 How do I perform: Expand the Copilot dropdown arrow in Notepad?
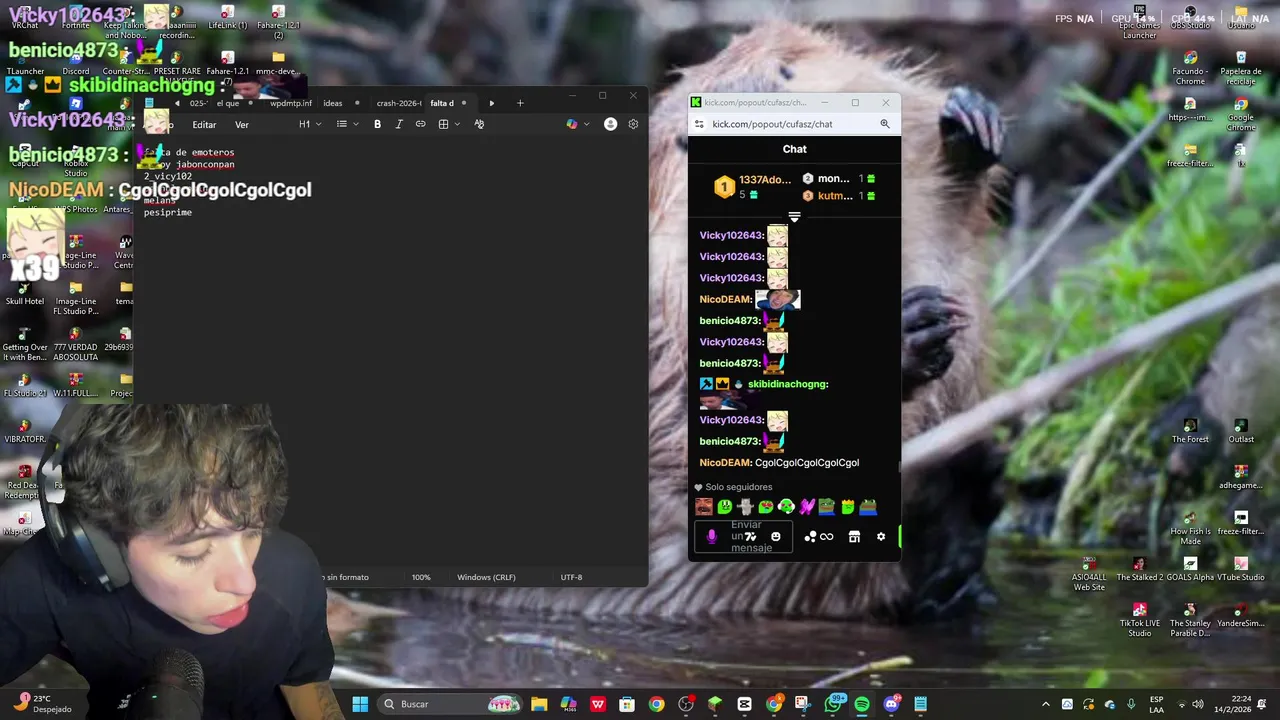[586, 124]
